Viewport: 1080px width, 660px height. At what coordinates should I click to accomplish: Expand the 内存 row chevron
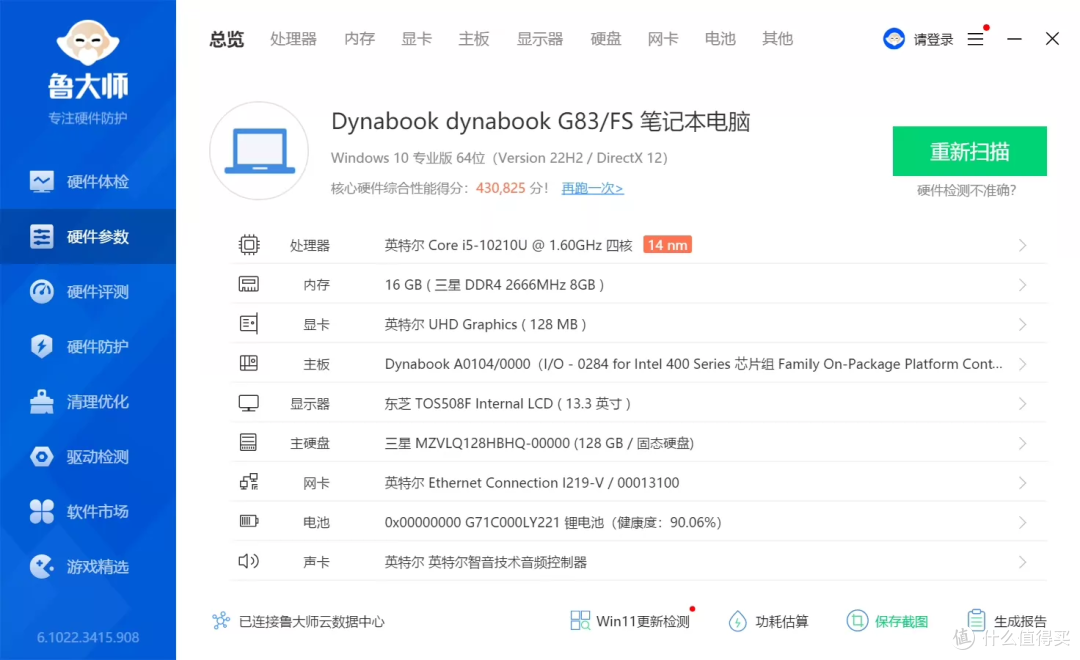1022,285
